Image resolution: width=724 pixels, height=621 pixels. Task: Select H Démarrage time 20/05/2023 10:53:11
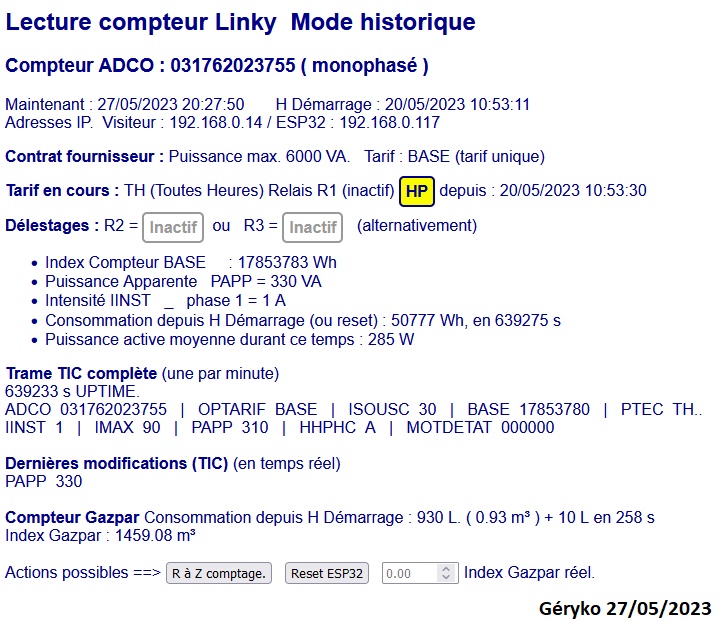coord(457,104)
